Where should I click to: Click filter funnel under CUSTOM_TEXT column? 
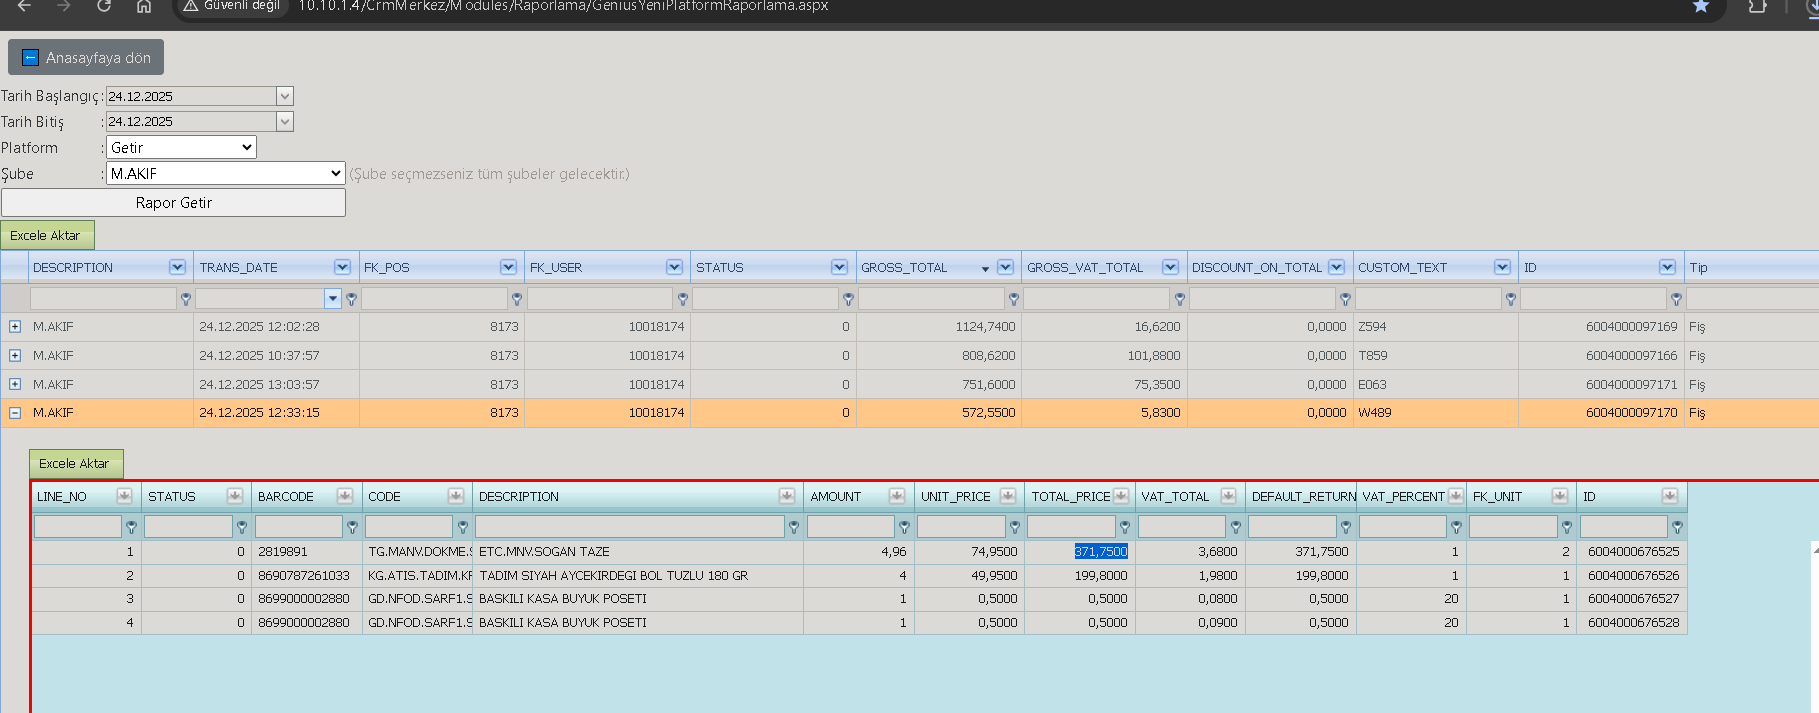tap(1511, 299)
